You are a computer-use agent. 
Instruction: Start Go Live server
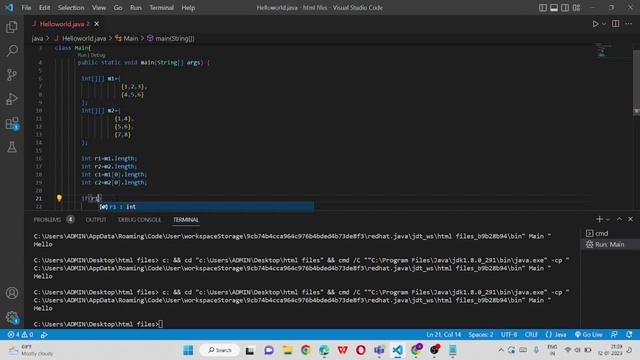coord(588,335)
